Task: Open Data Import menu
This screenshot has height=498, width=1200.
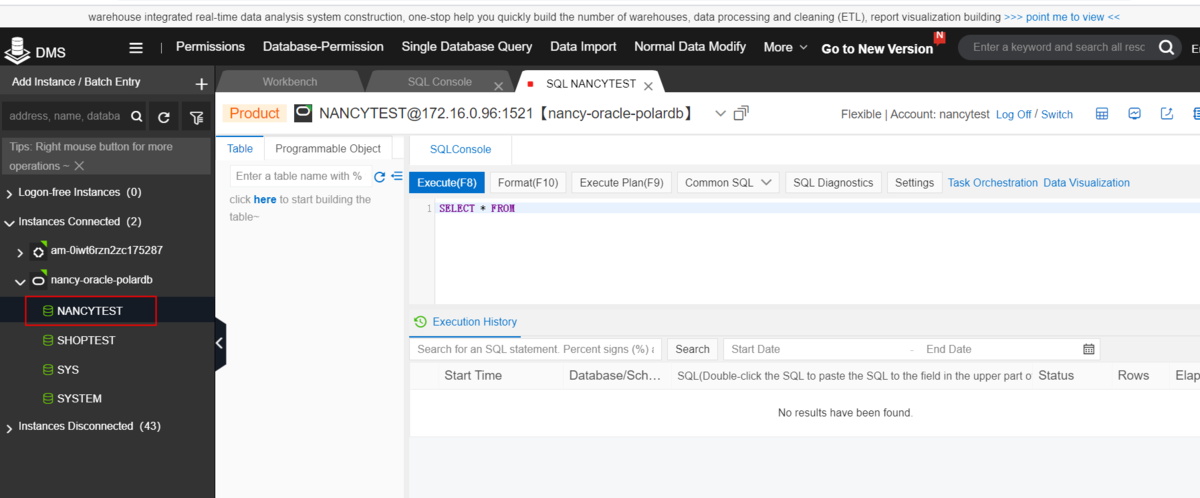Action: [x=583, y=47]
